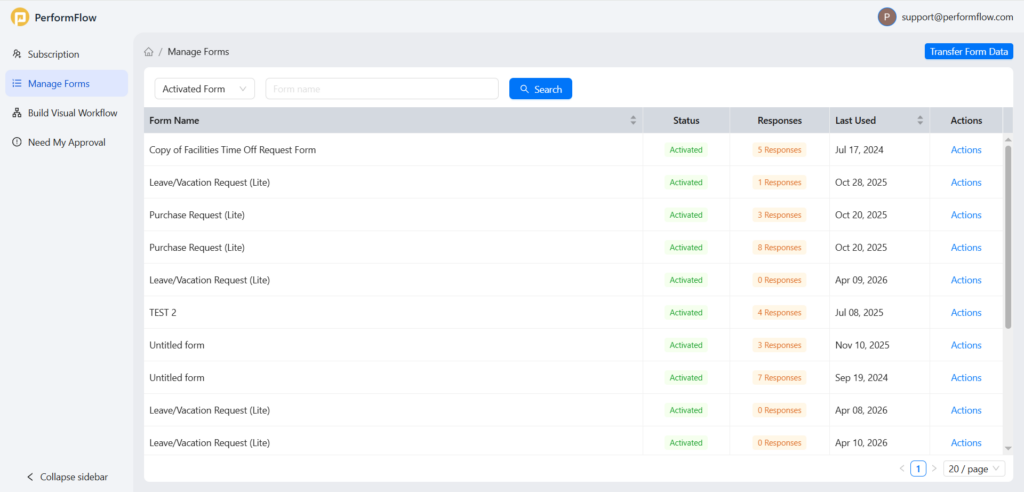Viewport: 1024px width, 492px height.
Task: Click the Collapse sidebar label
Action: point(74,477)
